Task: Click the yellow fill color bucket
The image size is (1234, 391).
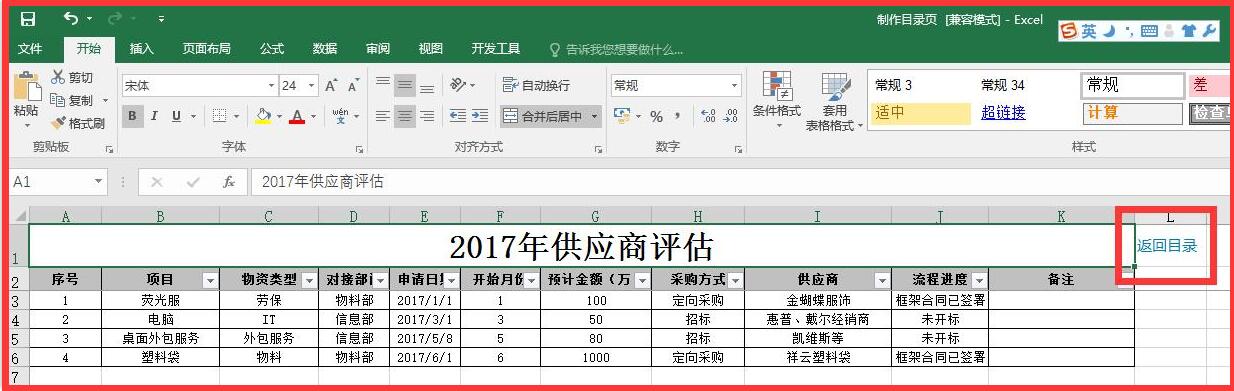Action: (262, 116)
